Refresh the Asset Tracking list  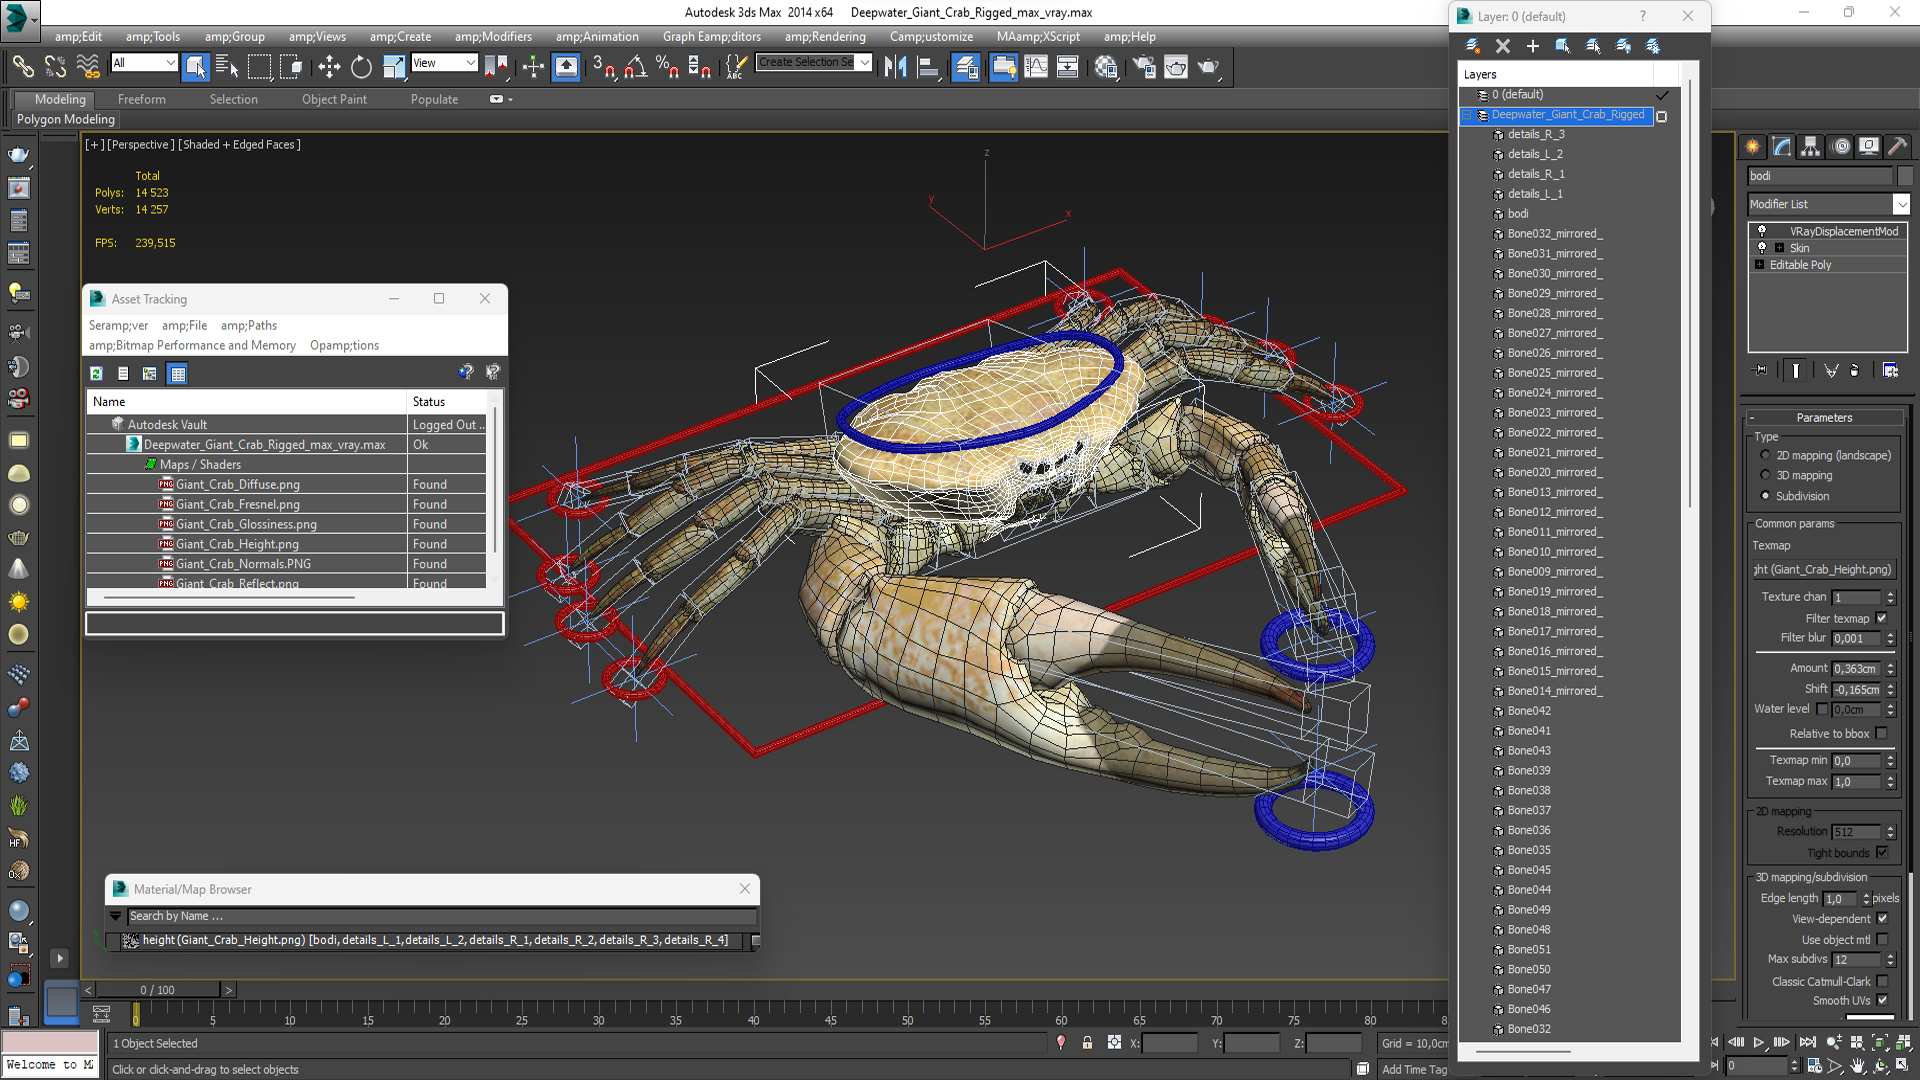(x=97, y=373)
